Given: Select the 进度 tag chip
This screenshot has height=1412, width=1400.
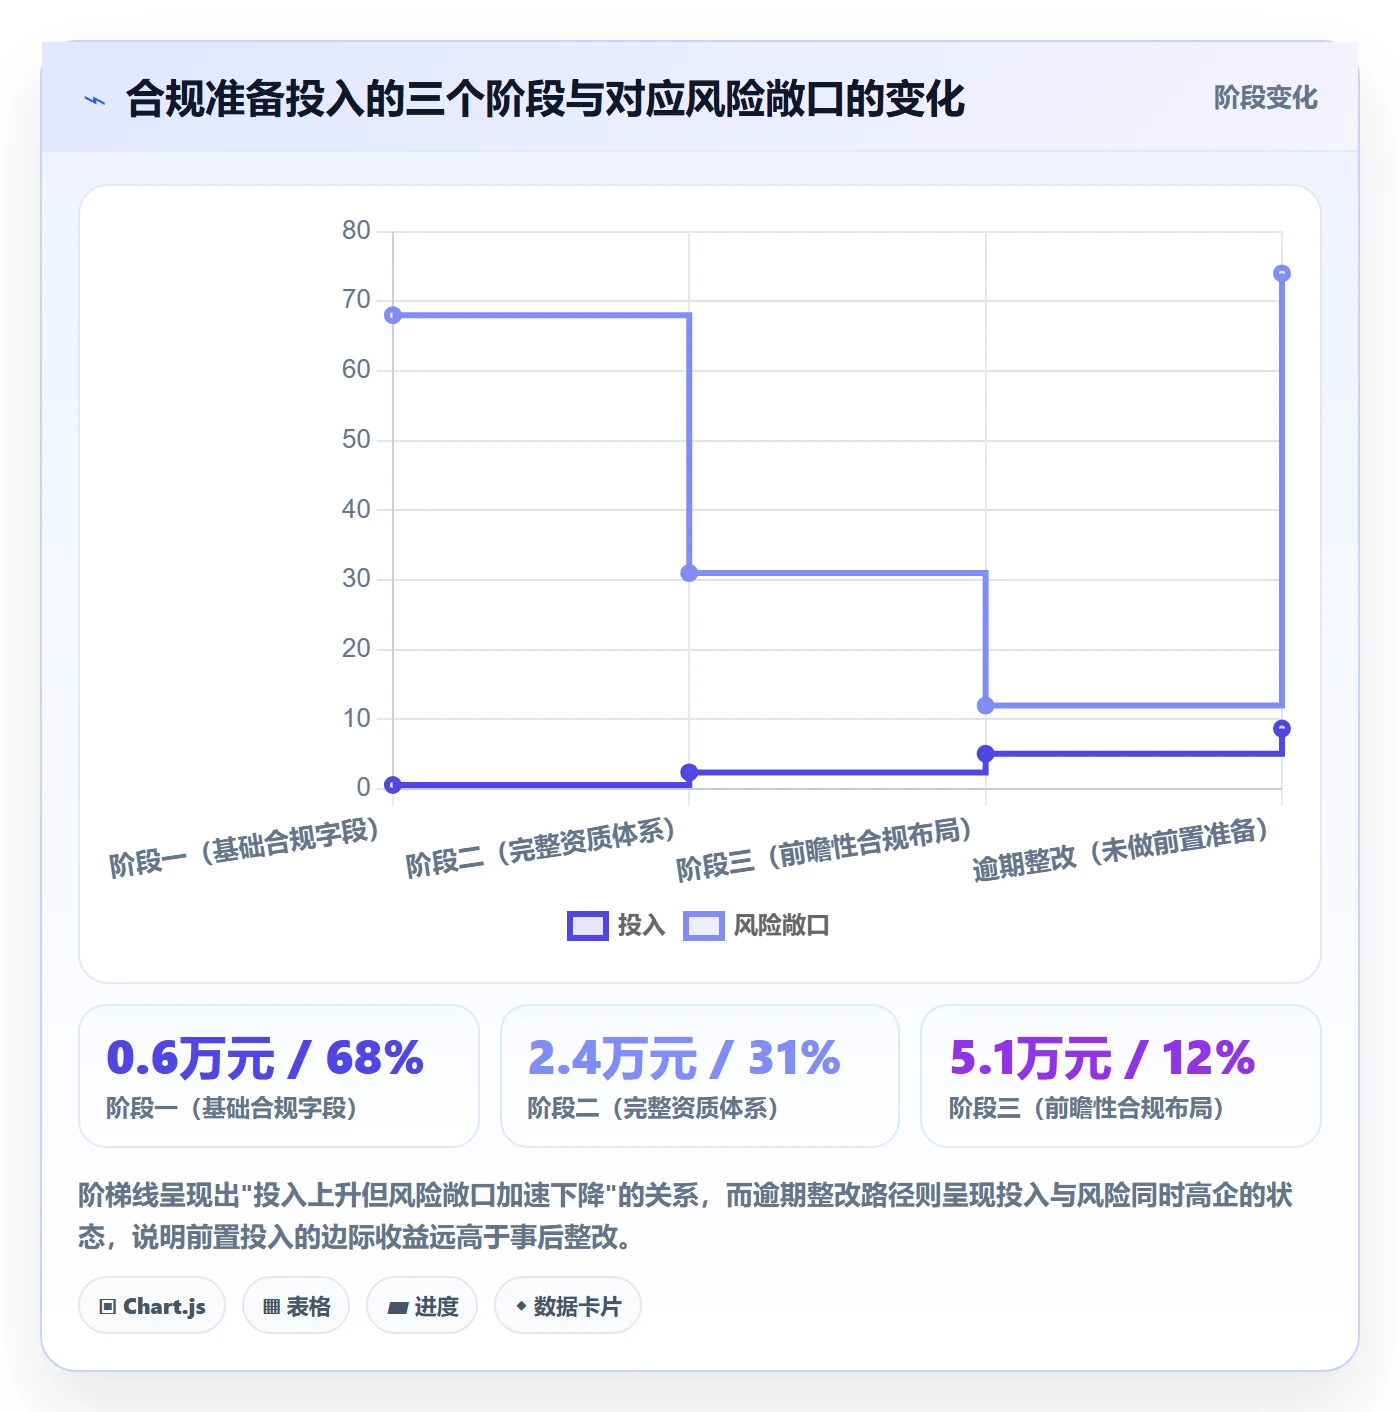Looking at the screenshot, I should coord(422,1306).
